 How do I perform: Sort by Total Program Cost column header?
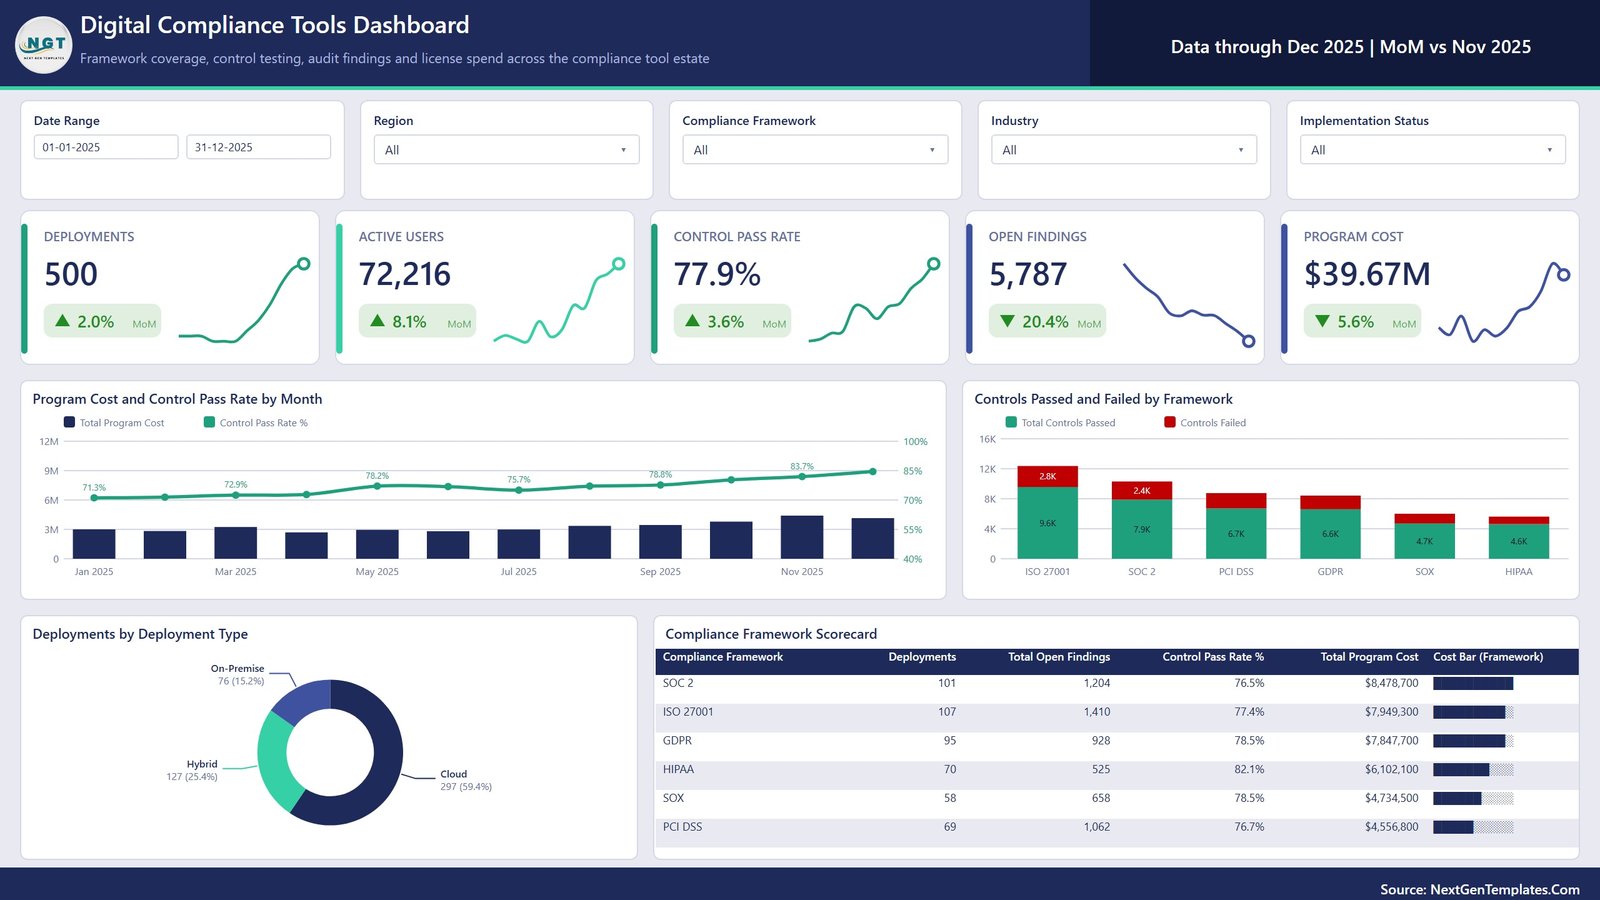(x=1369, y=657)
